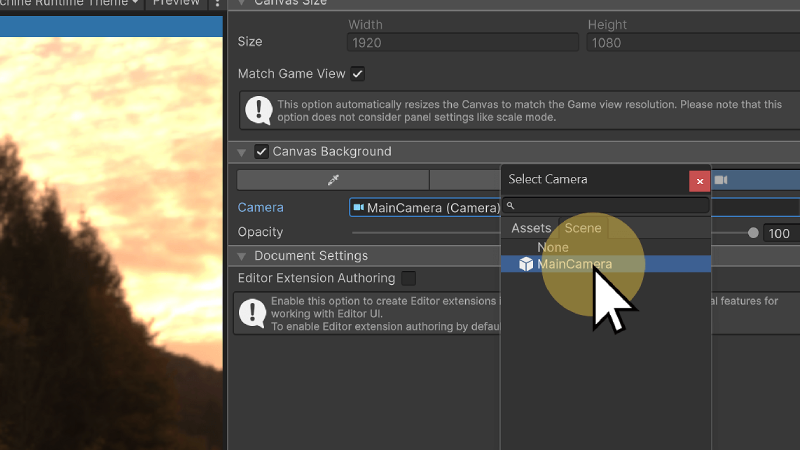Collapse the Canvas Size section
800x450 pixels.
click(x=242, y=3)
